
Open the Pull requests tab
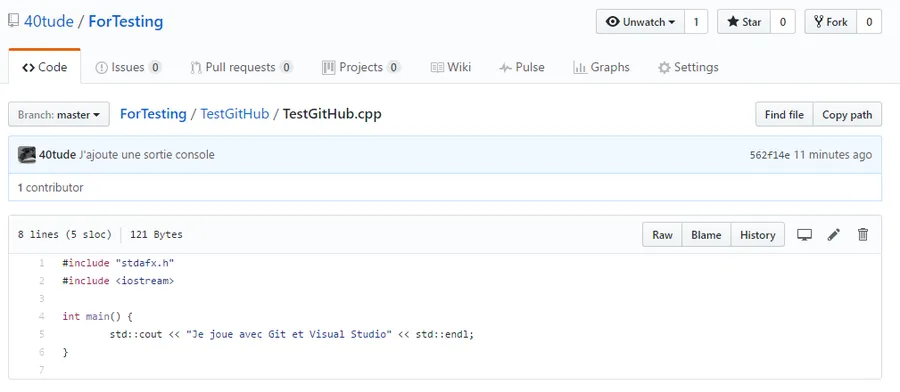coord(241,67)
